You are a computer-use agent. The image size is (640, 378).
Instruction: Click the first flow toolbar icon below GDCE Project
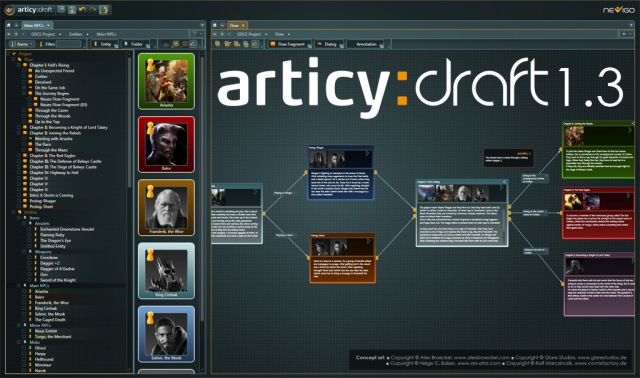(218, 44)
